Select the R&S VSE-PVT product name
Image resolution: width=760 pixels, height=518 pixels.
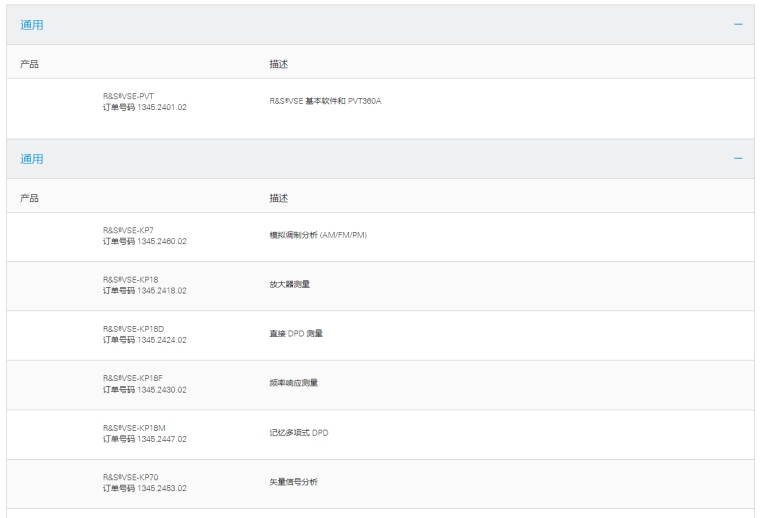(x=128, y=96)
